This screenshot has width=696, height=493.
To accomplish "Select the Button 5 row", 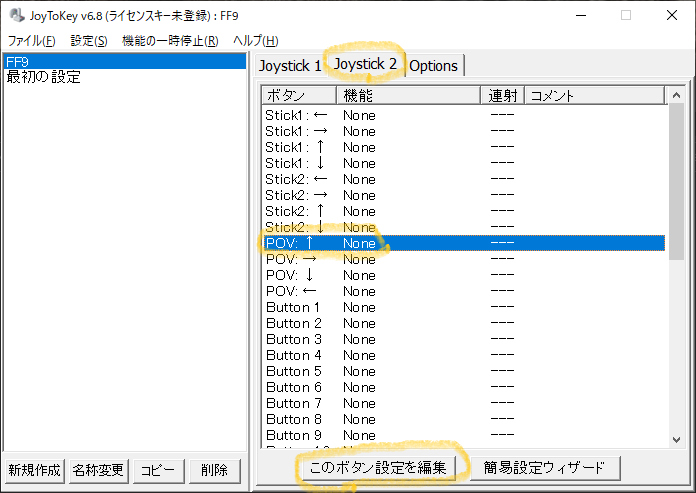I will click(465, 371).
